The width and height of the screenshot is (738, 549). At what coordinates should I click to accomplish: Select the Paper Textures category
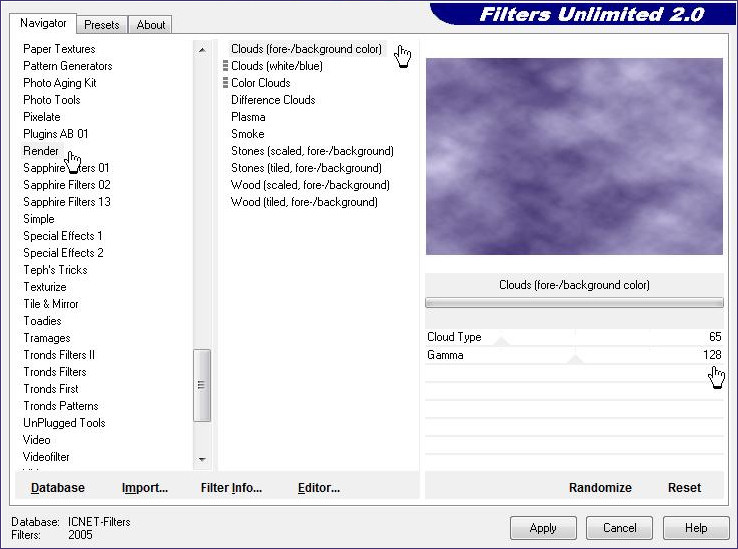59,49
